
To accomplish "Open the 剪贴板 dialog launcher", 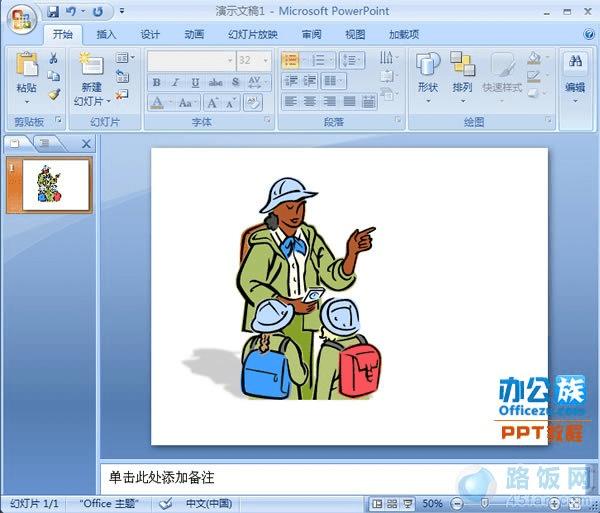I will pyautogui.click(x=58, y=121).
